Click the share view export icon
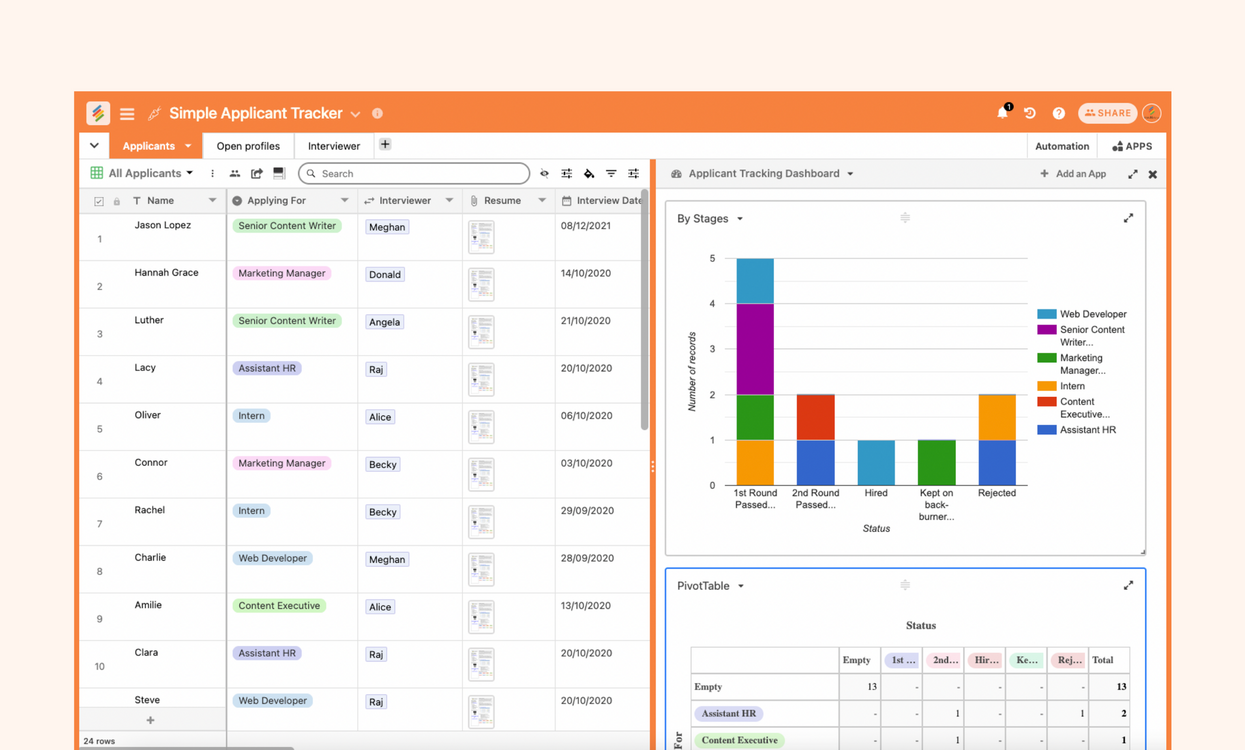Image resolution: width=1245 pixels, height=750 pixels. [257, 174]
